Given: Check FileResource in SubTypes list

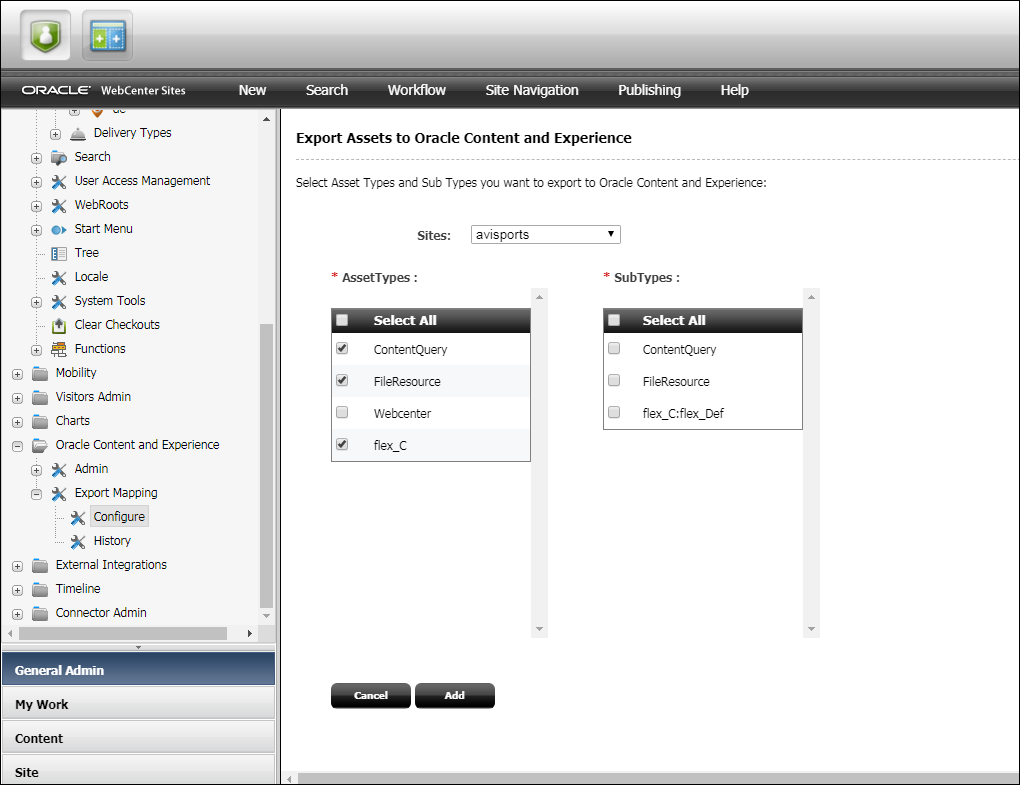Looking at the screenshot, I should pyautogui.click(x=614, y=380).
